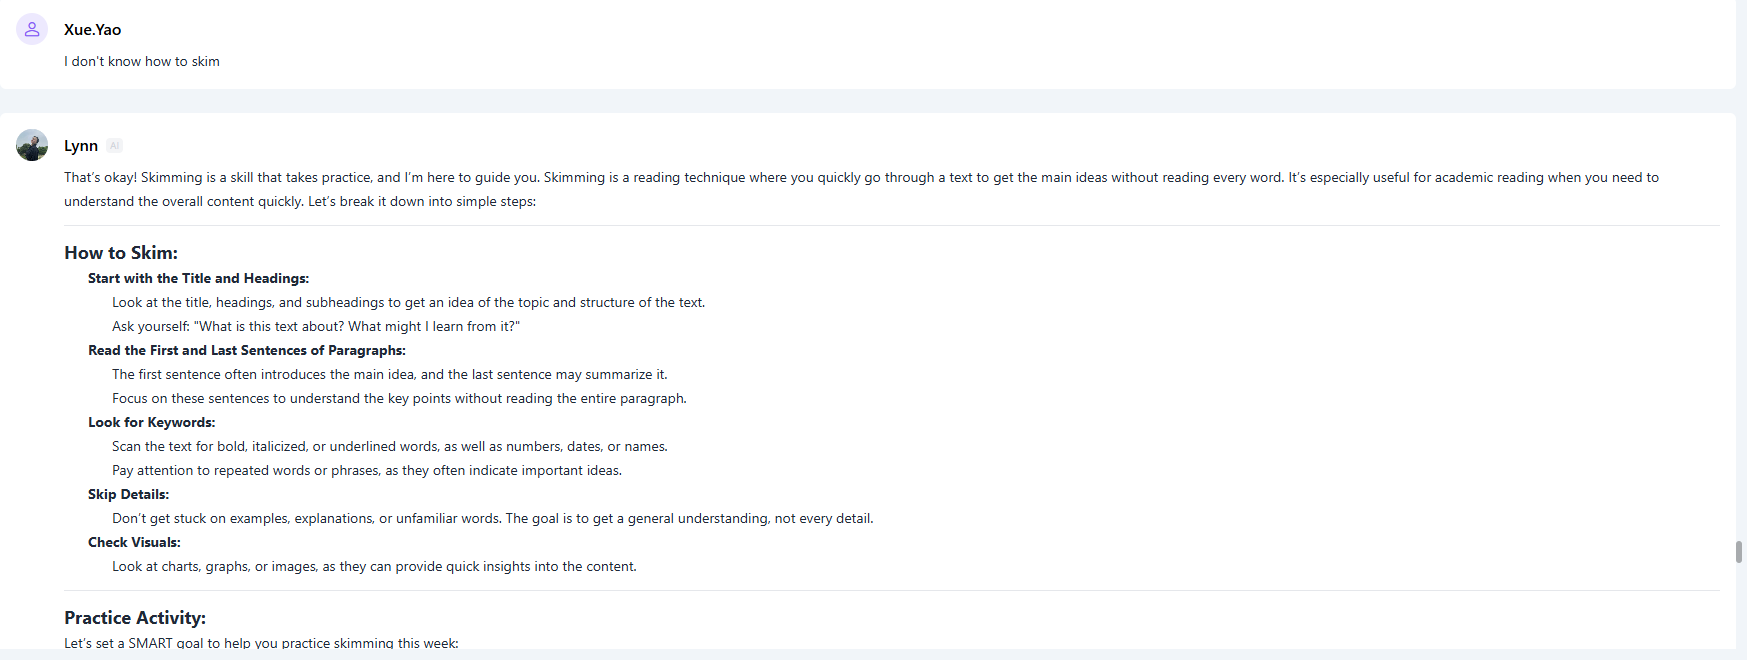The image size is (1747, 660).
Task: Click "Start with the Title and Headings:" step
Action: [198, 279]
